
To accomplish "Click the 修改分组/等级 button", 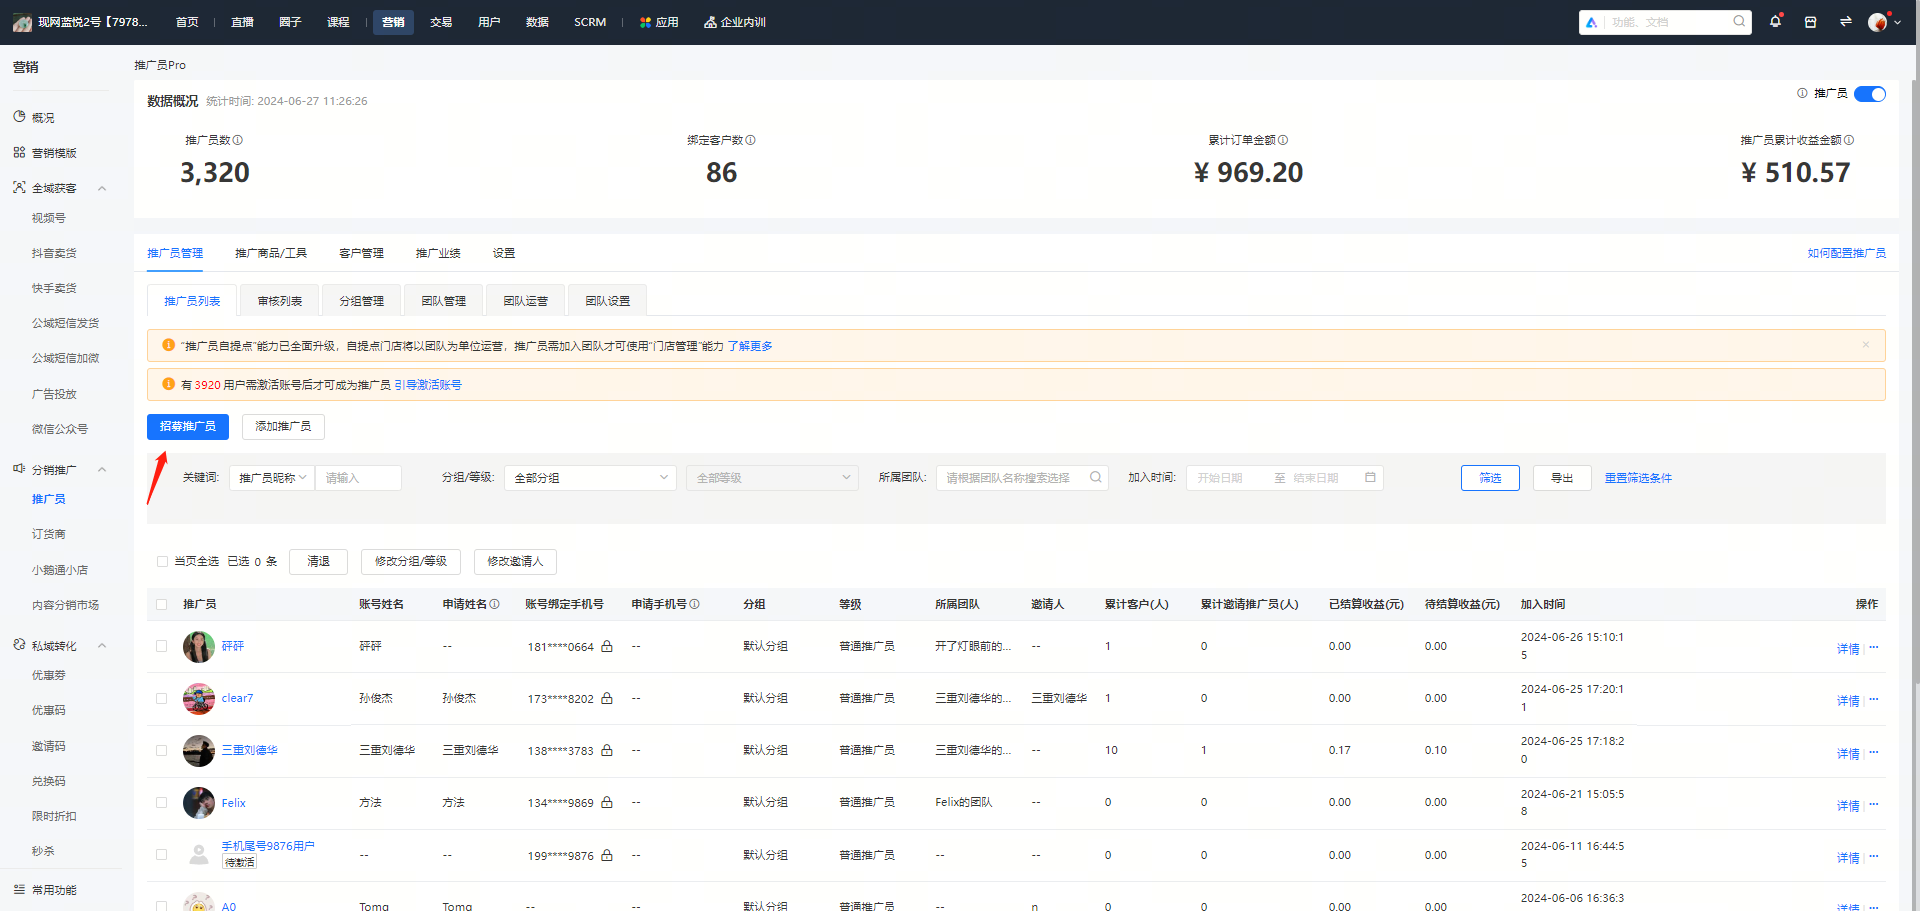I will point(411,562).
